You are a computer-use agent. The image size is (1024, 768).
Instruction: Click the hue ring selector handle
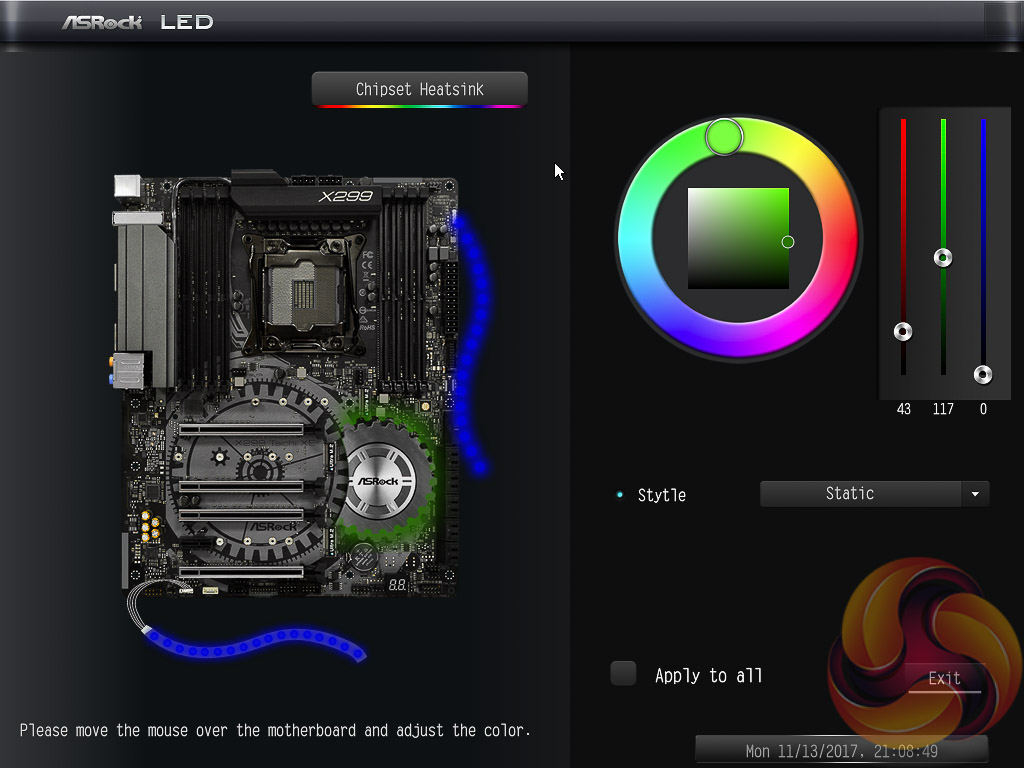tap(724, 136)
